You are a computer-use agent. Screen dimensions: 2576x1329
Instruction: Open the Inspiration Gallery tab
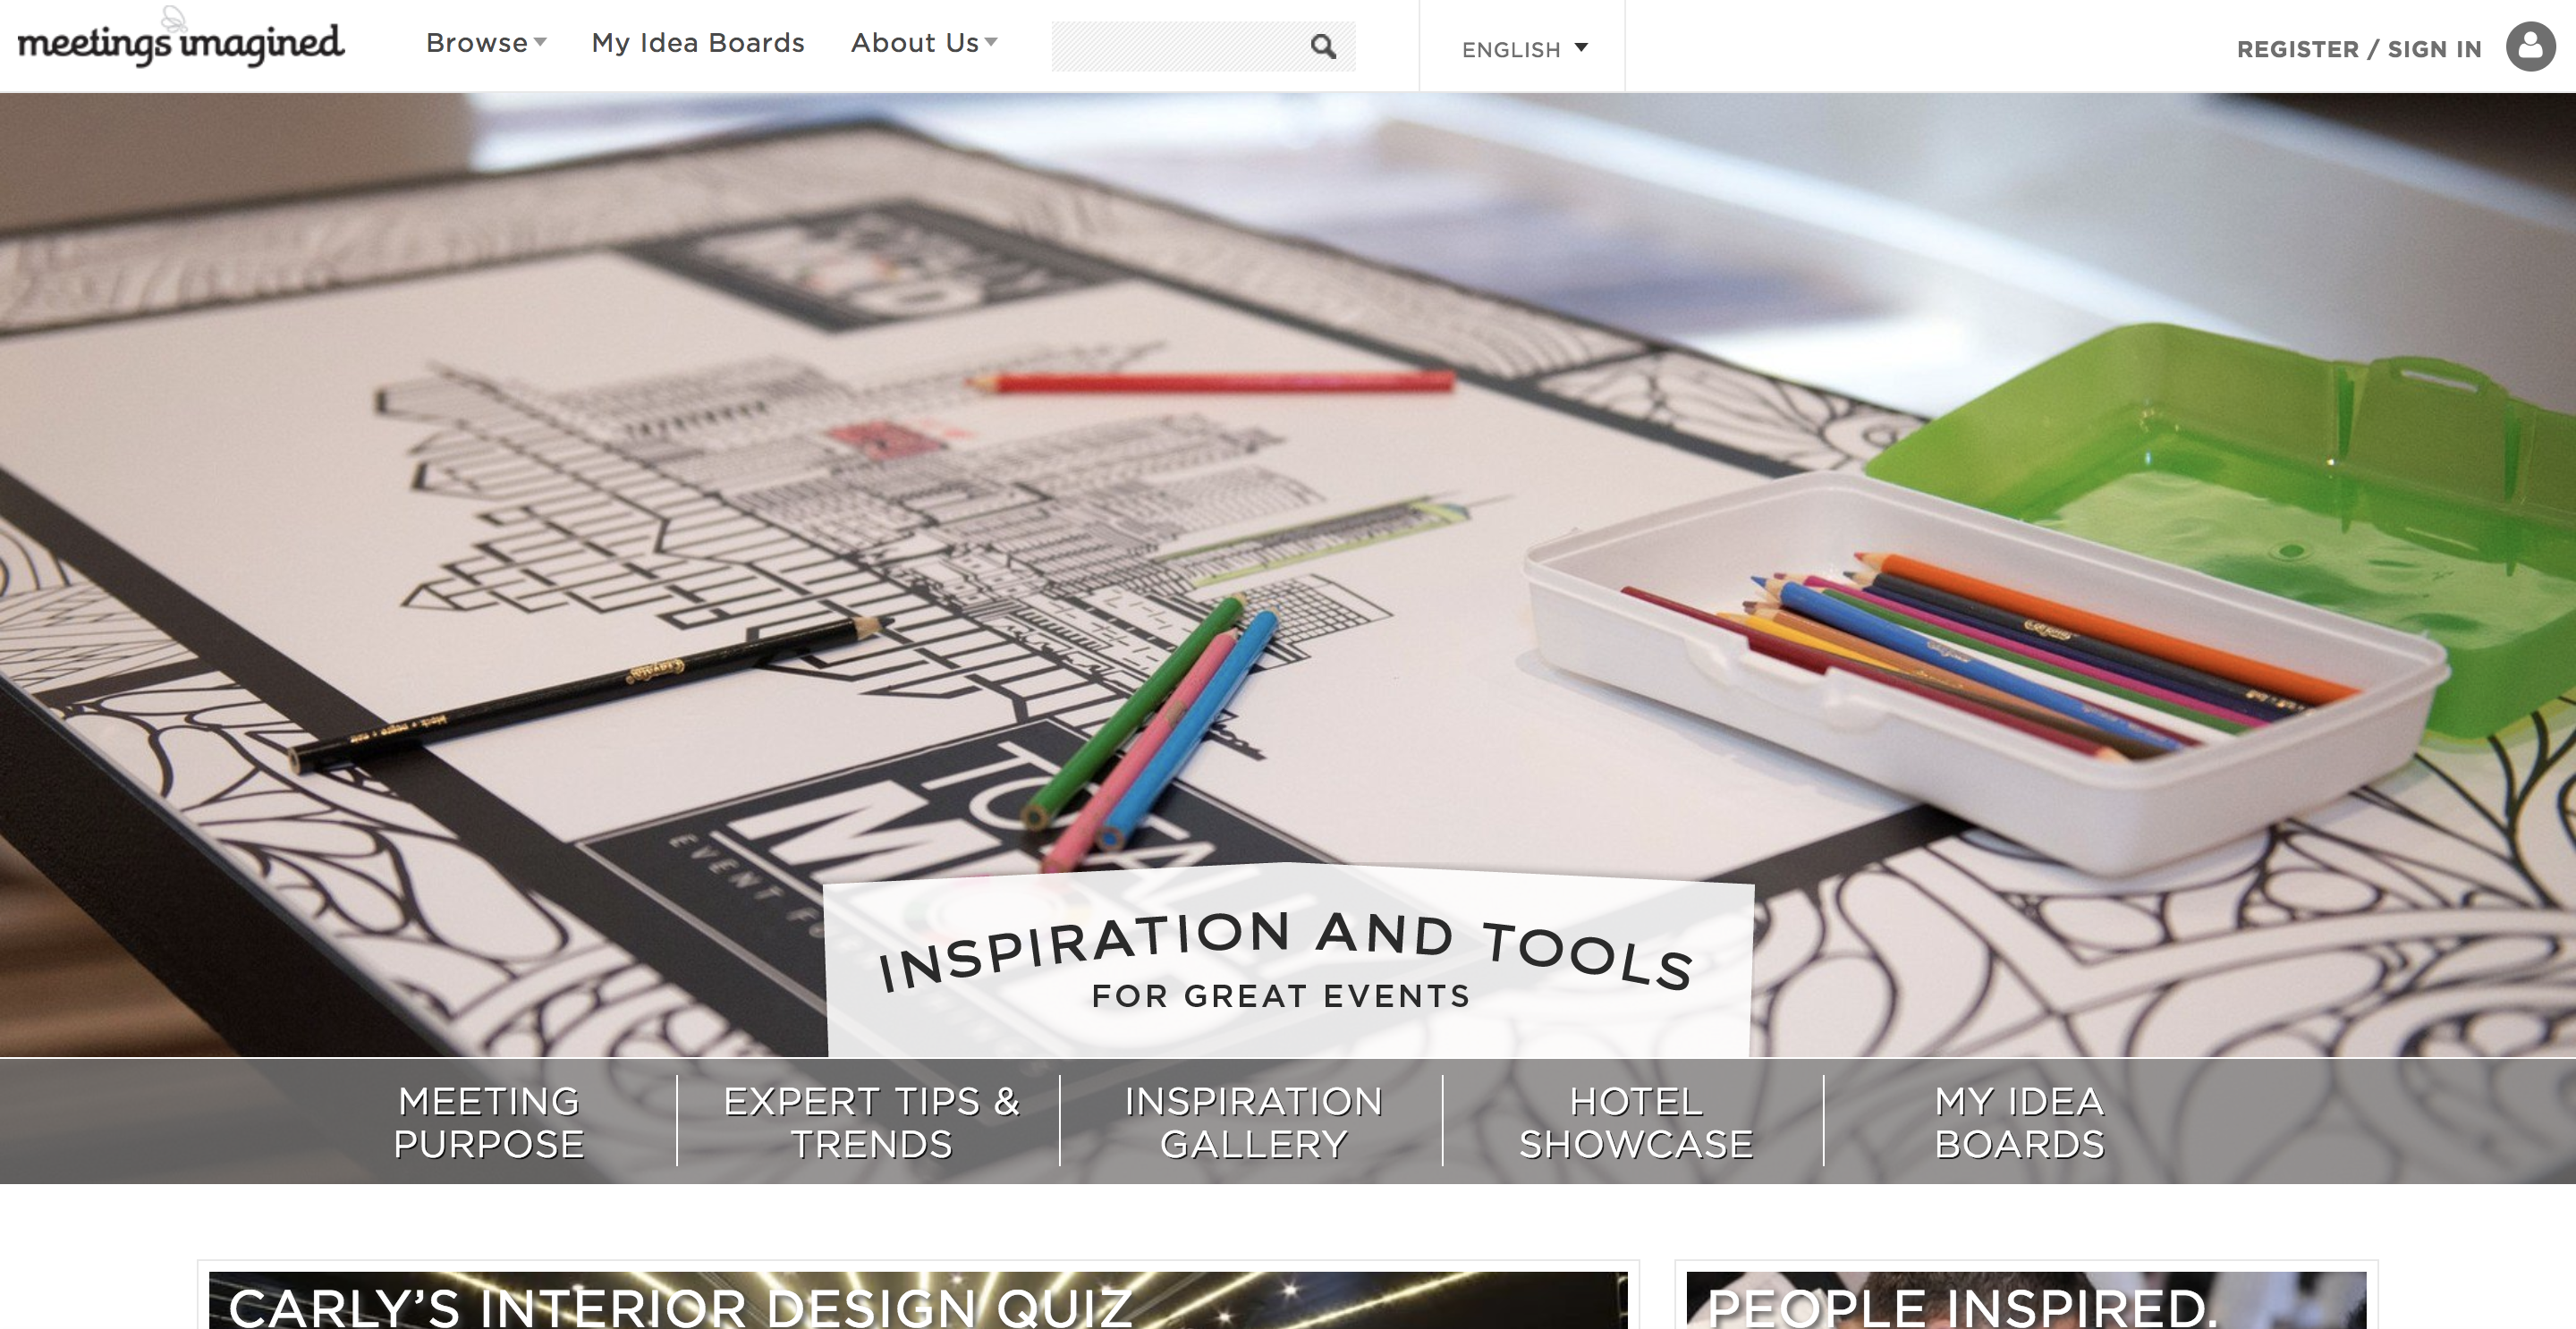pos(1252,1122)
